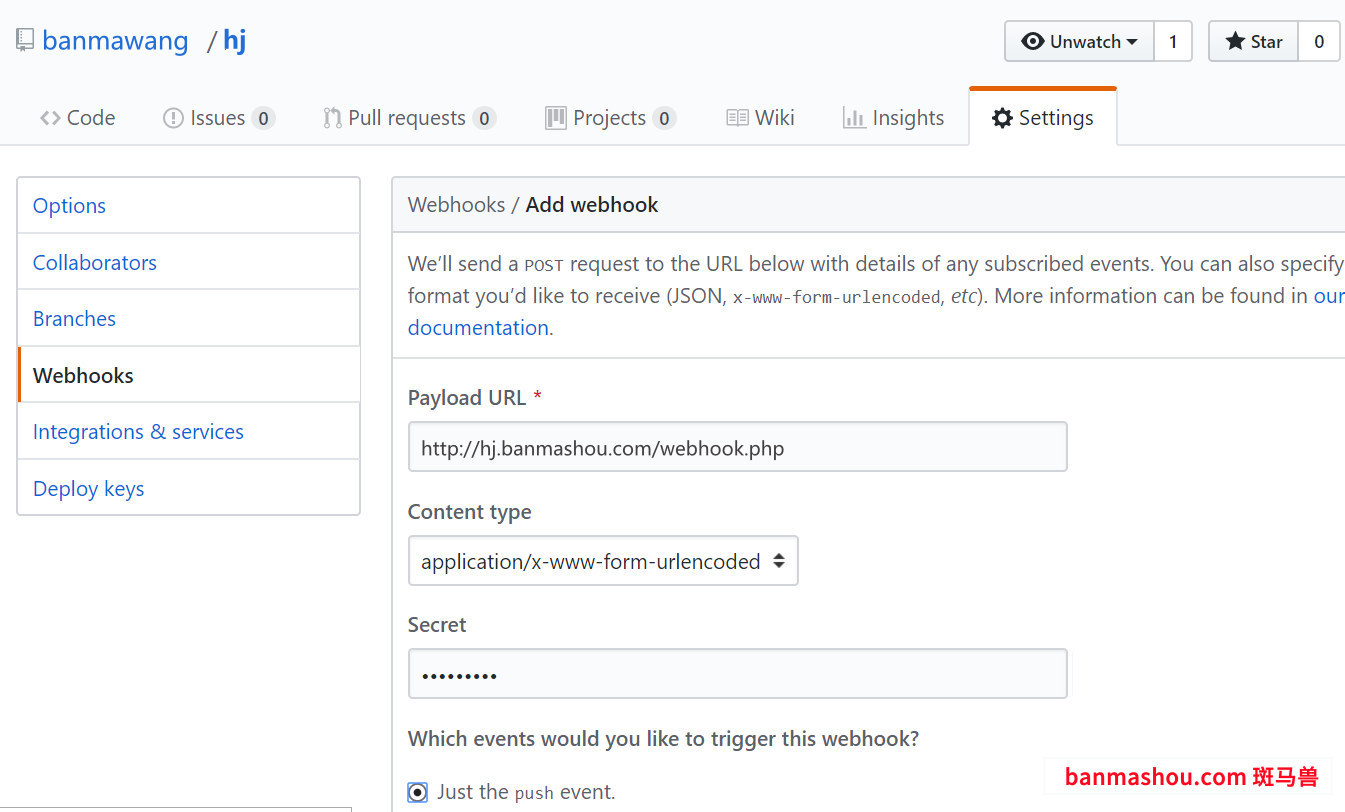Open Integrations & services in sidebar
The height and width of the screenshot is (812, 1345).
189,431
